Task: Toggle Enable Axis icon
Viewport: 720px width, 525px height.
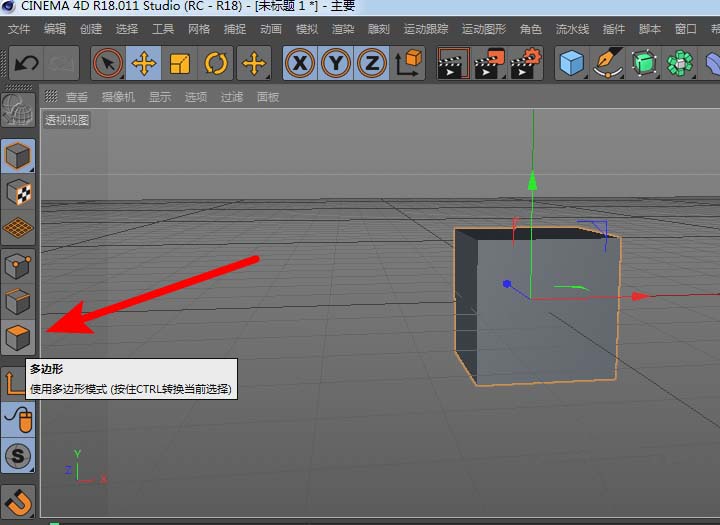Action: pyautogui.click(x=13, y=383)
